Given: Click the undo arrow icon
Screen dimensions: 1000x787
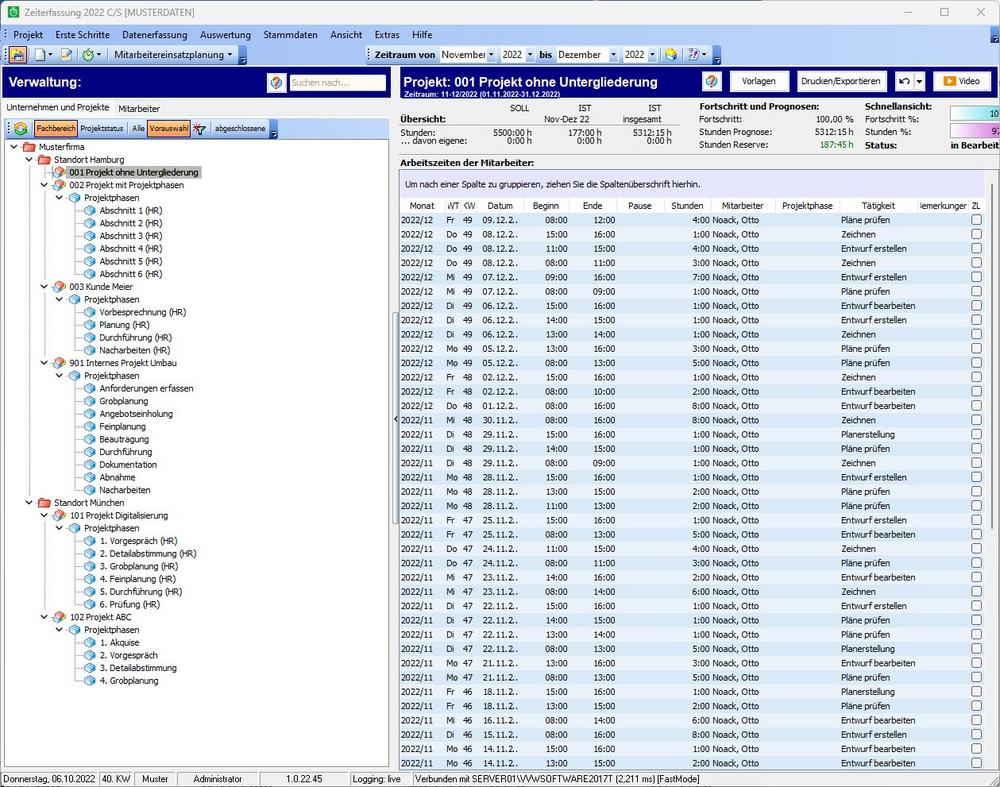Looking at the screenshot, I should click(904, 82).
